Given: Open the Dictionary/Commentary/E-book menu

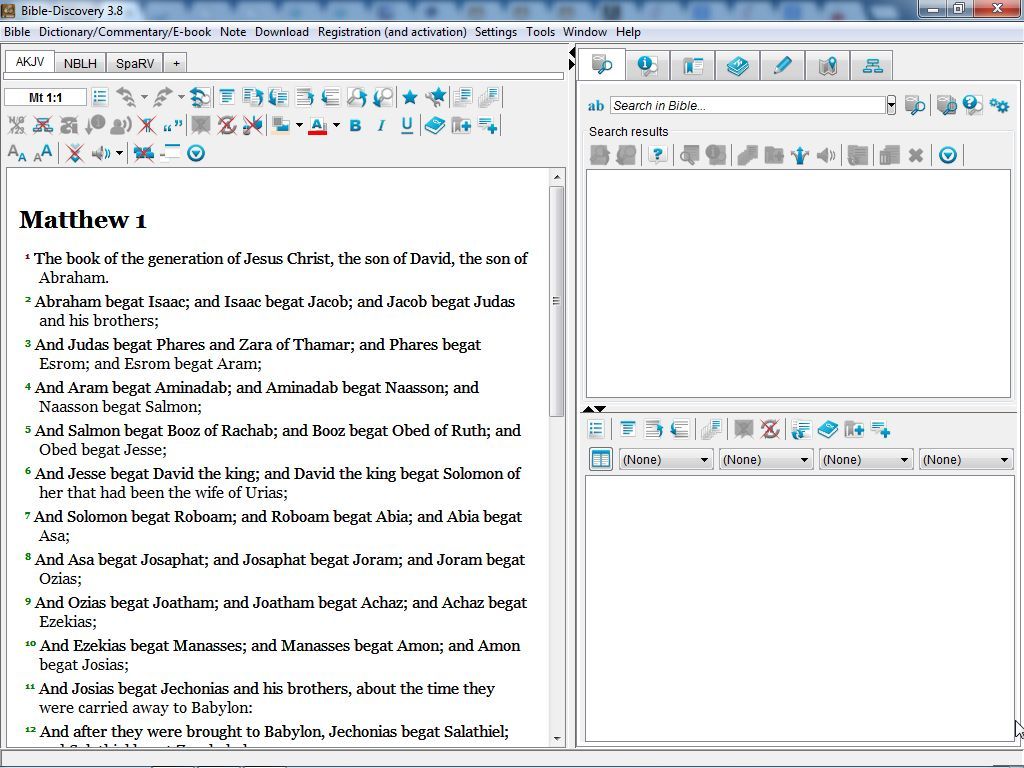Looking at the screenshot, I should pyautogui.click(x=125, y=32).
